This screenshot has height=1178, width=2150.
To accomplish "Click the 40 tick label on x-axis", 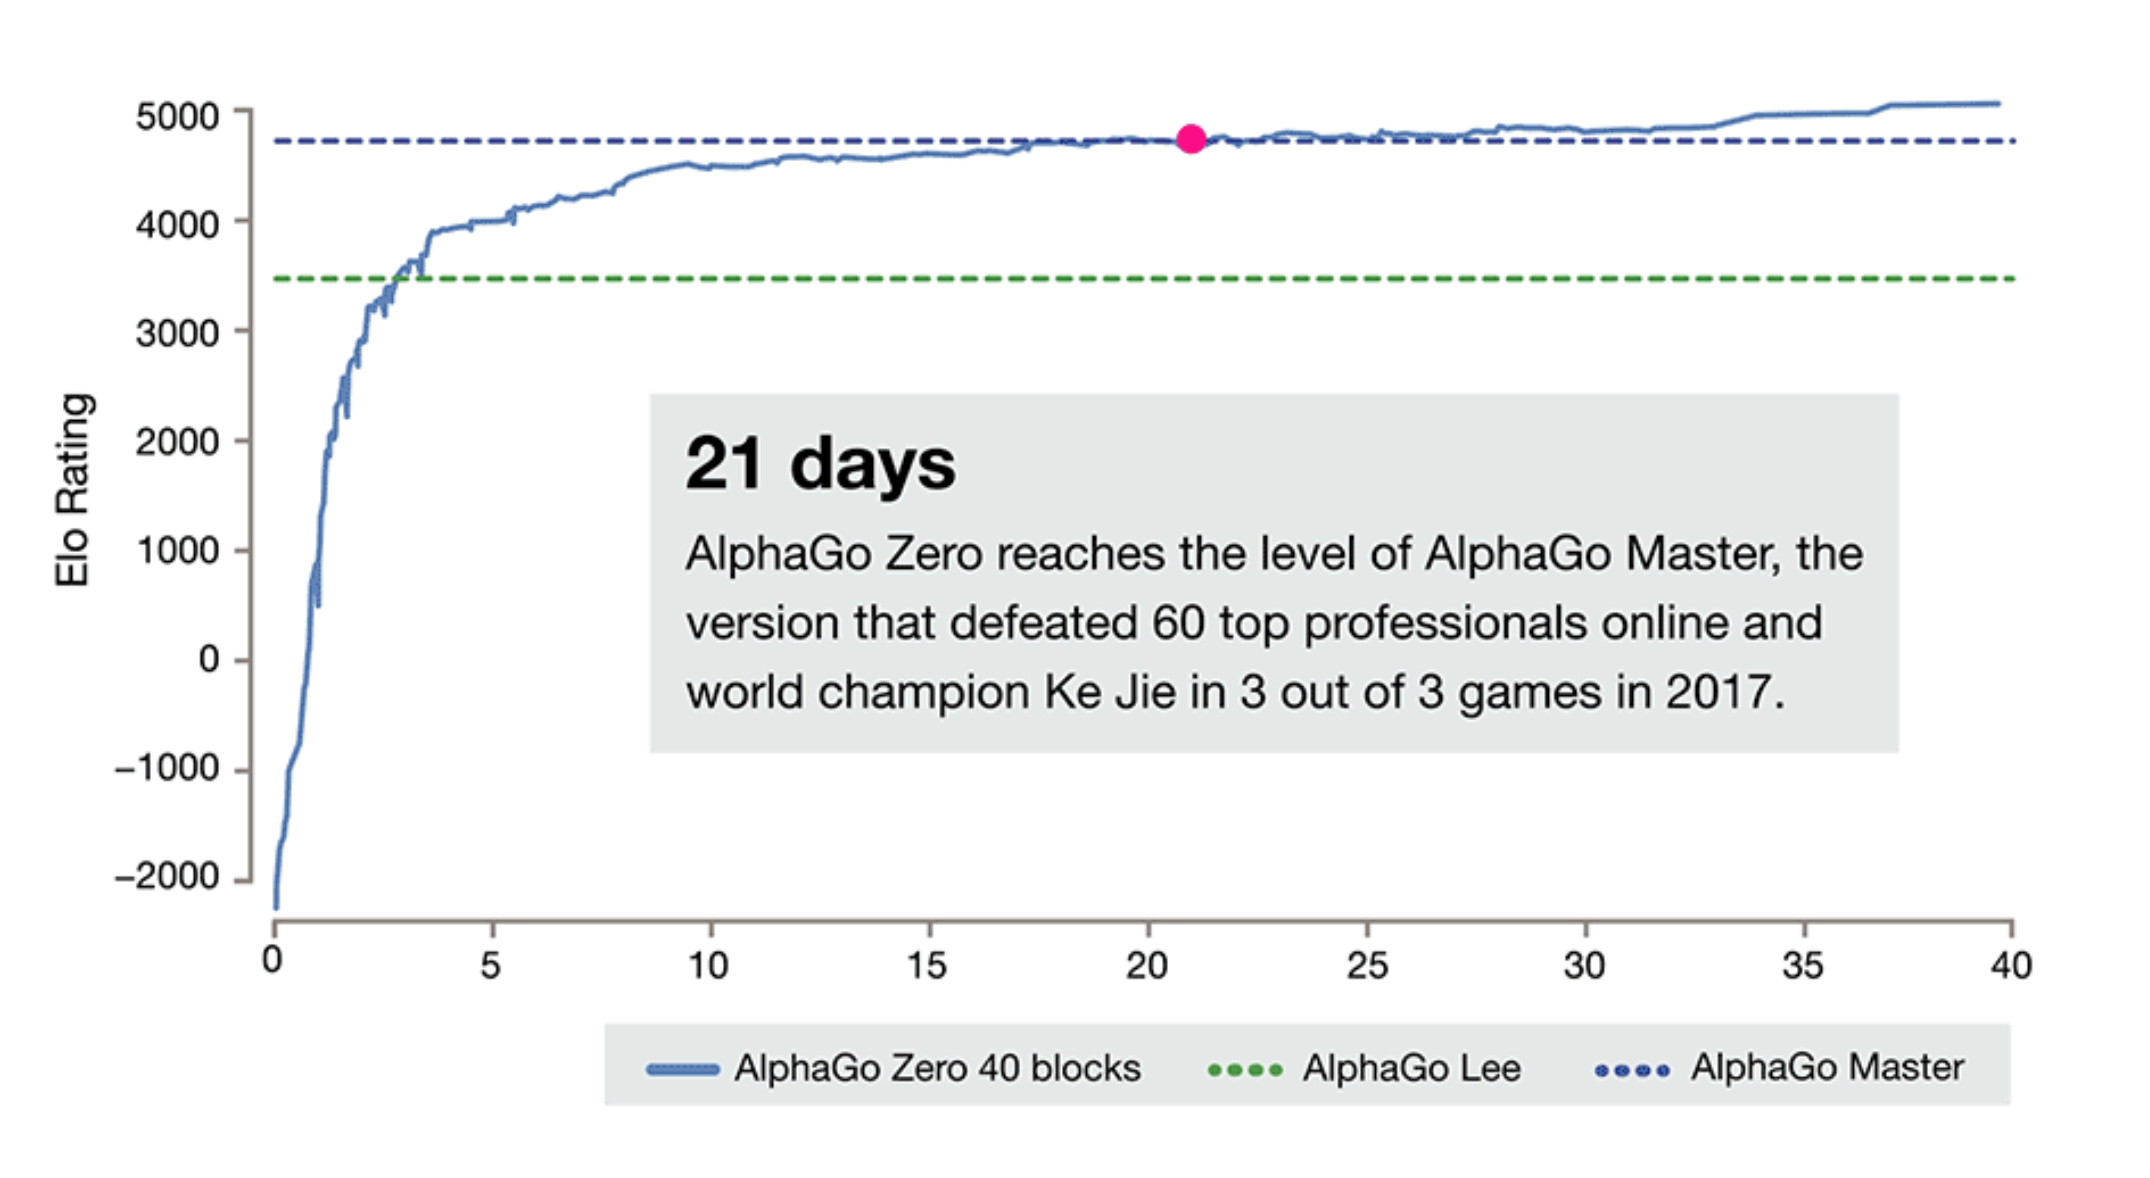I will (2010, 965).
